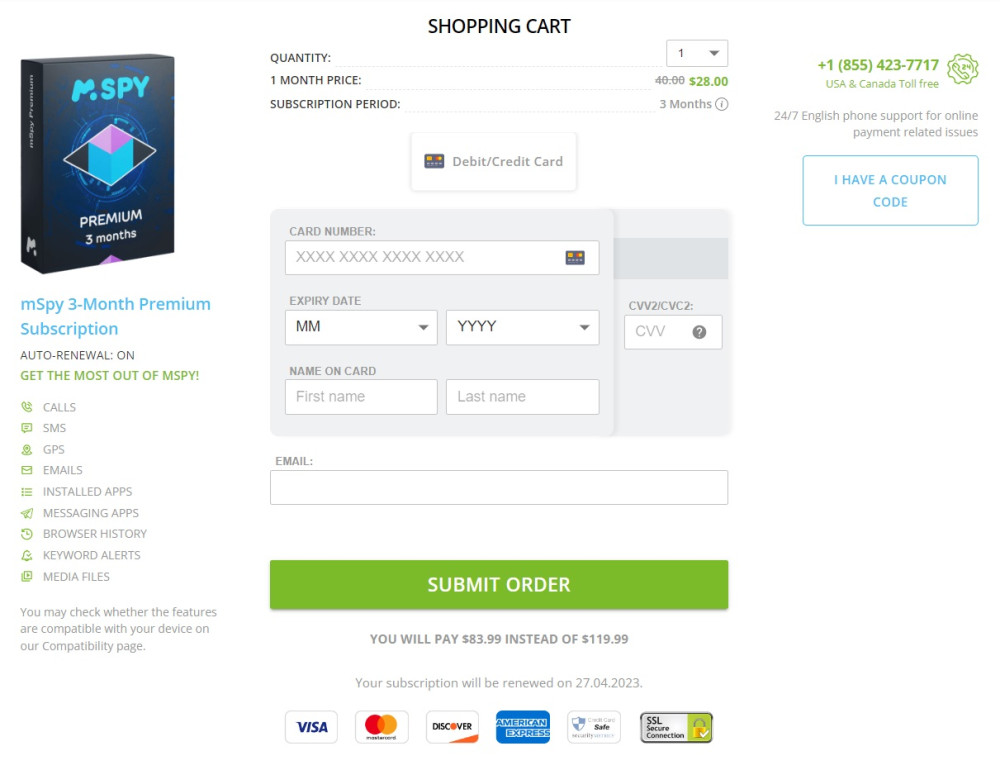1000x770 pixels.
Task: Open I HAVE A COUPON CODE
Action: coord(889,190)
